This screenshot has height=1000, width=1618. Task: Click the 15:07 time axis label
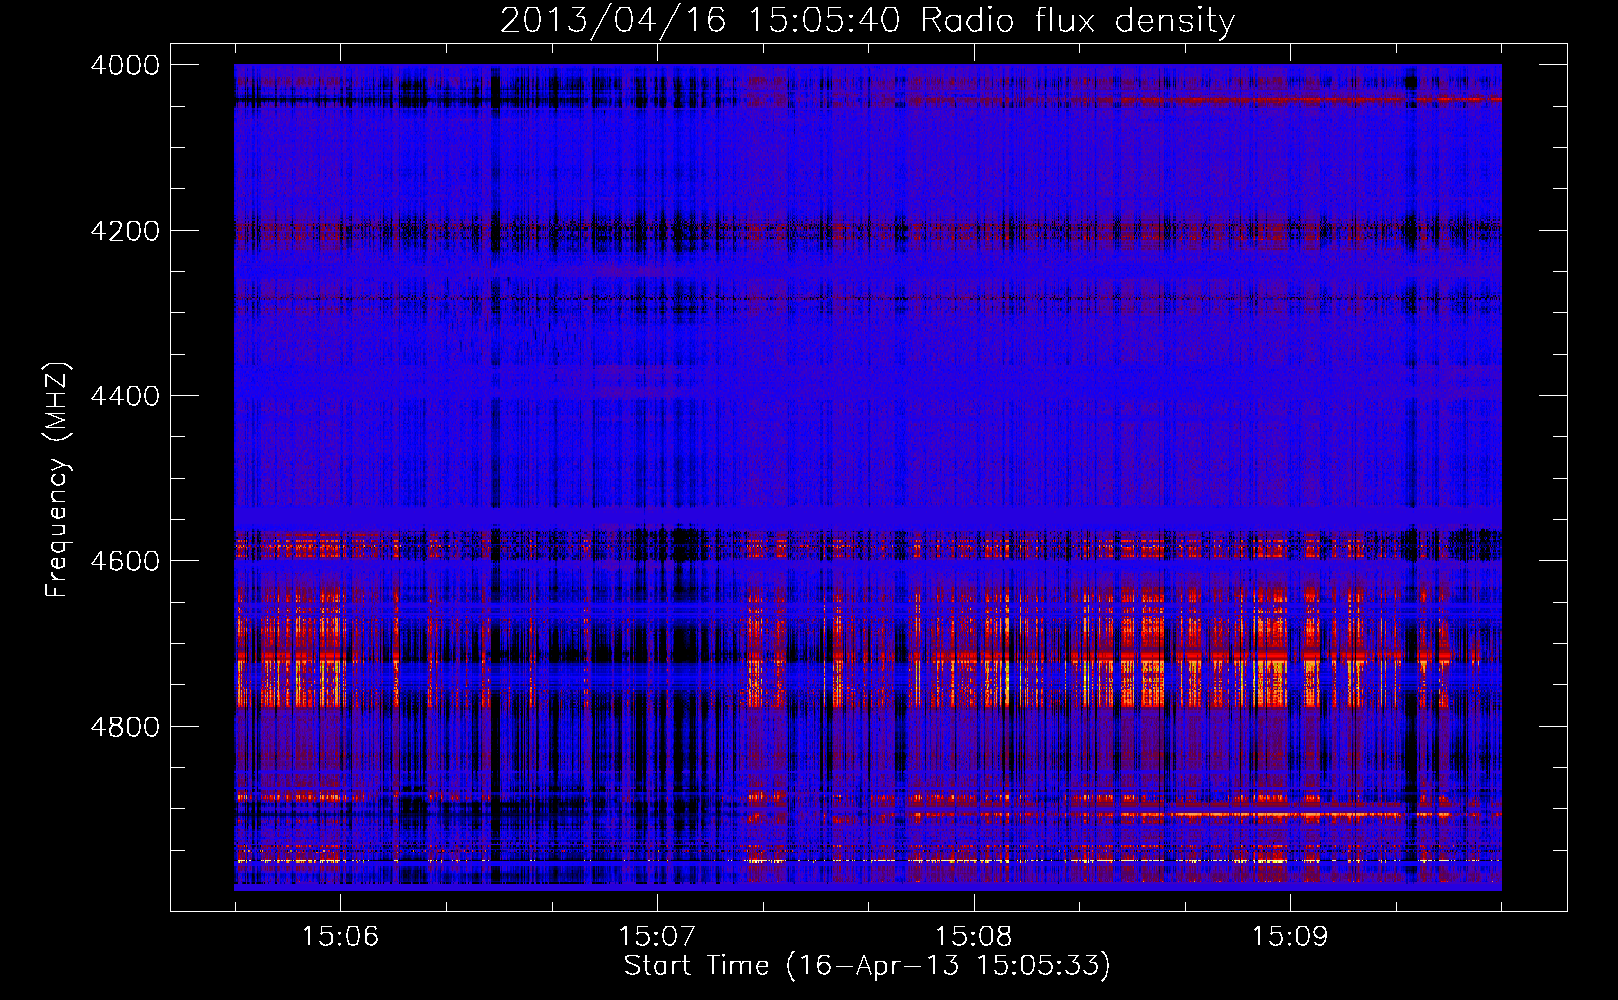click(x=657, y=936)
